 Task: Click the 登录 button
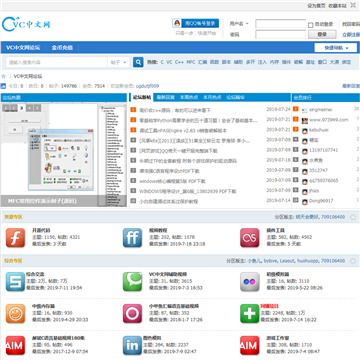(322, 34)
